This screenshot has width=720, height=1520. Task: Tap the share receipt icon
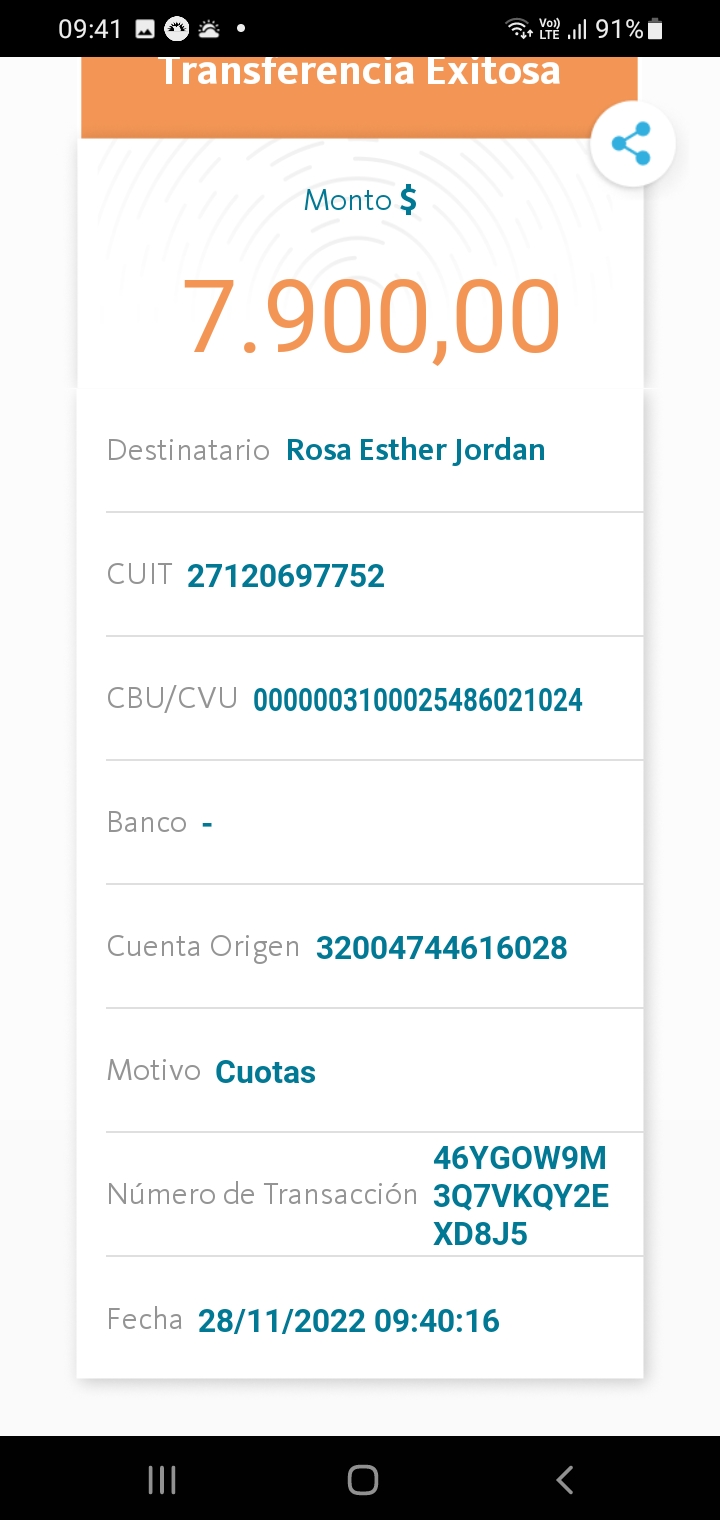[632, 145]
